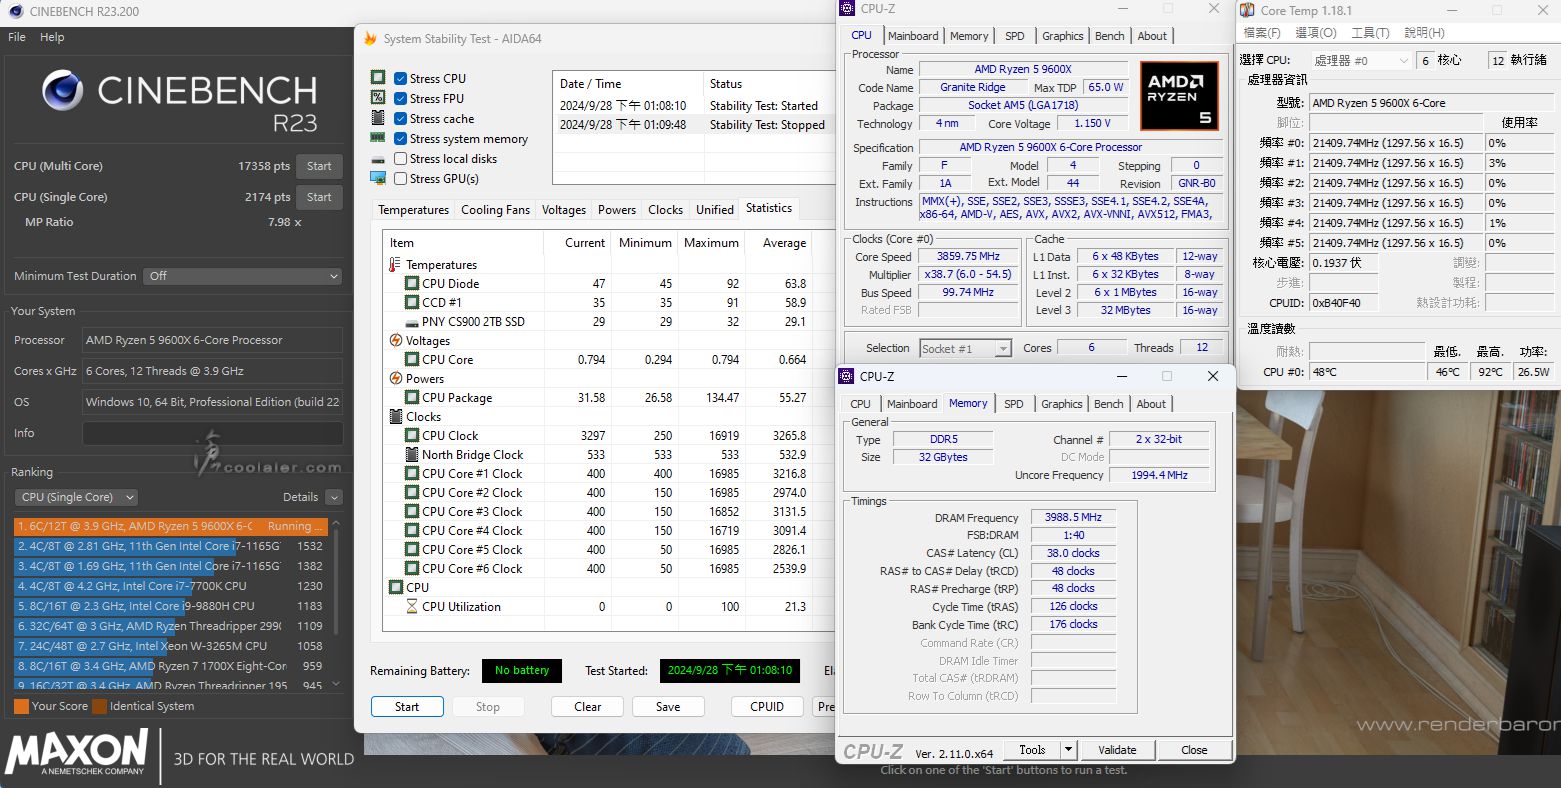Open the CPU-Z Socket #1 selection dropdown

[x=965, y=348]
